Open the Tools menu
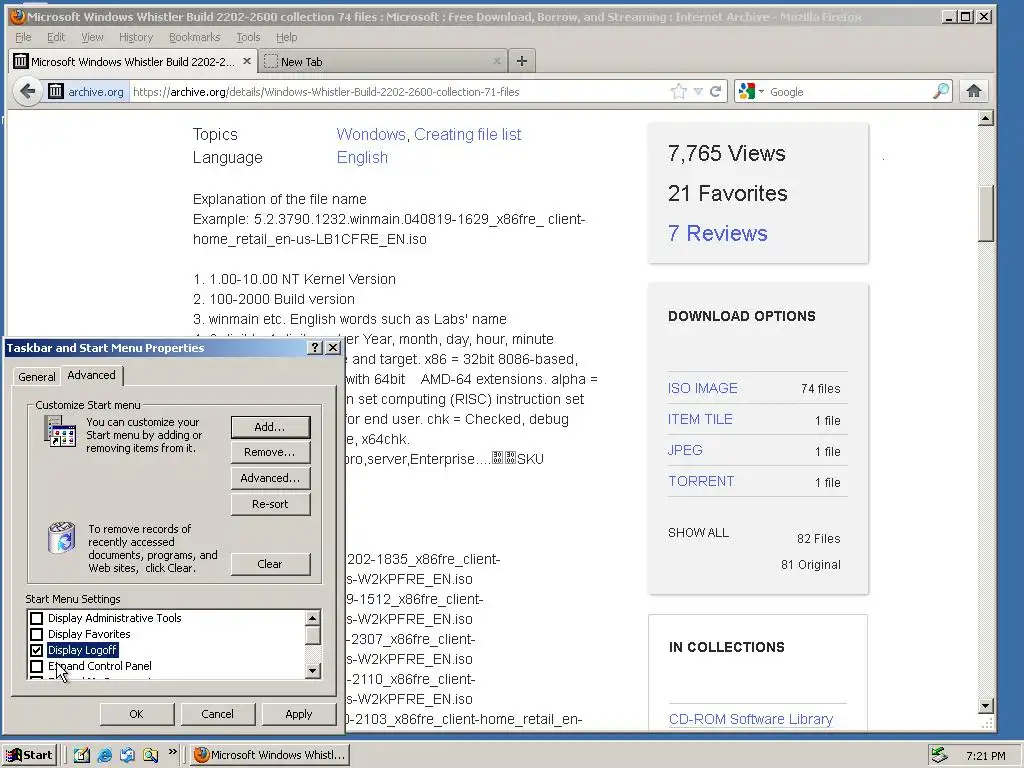This screenshot has height=768, width=1024. pos(248,37)
